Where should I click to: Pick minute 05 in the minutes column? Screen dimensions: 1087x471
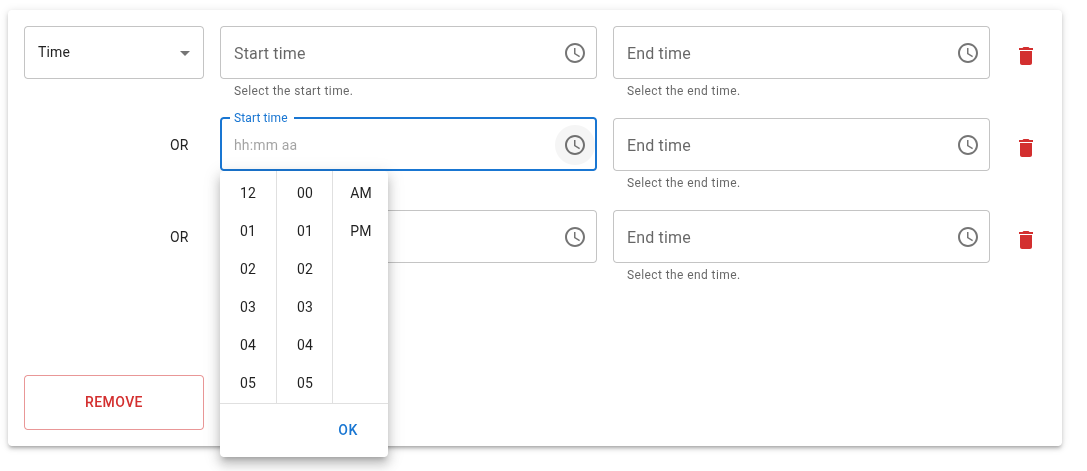(x=305, y=383)
